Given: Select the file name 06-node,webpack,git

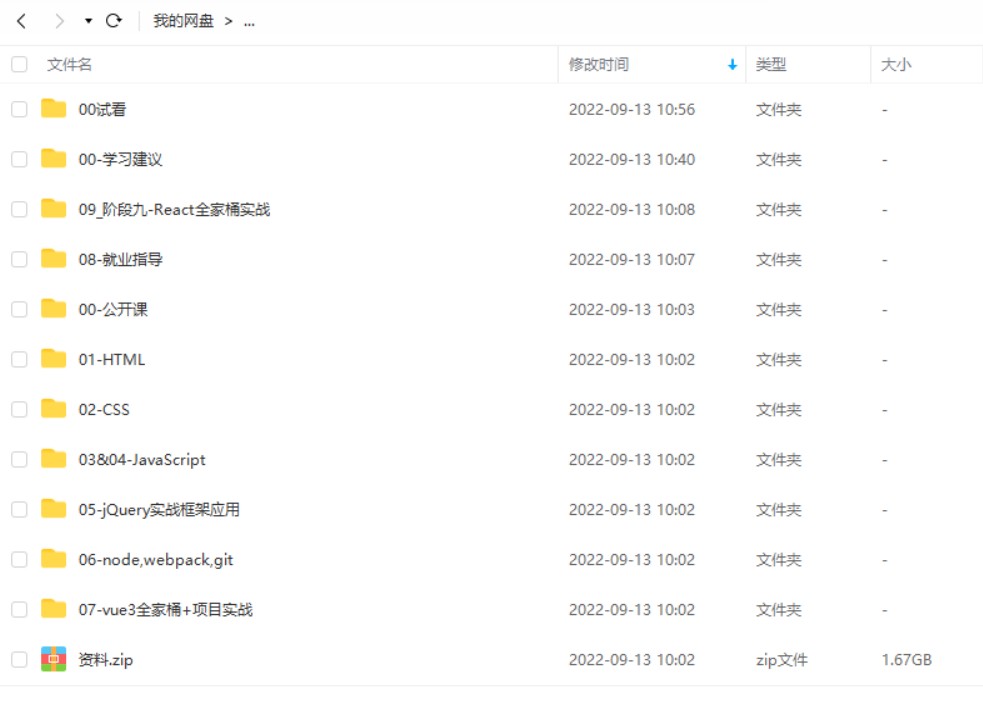Looking at the screenshot, I should point(155,560).
